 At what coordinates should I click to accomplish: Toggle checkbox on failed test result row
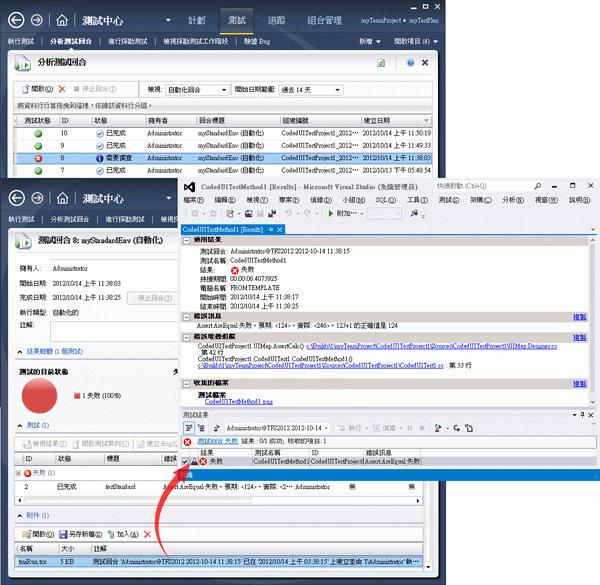185,461
